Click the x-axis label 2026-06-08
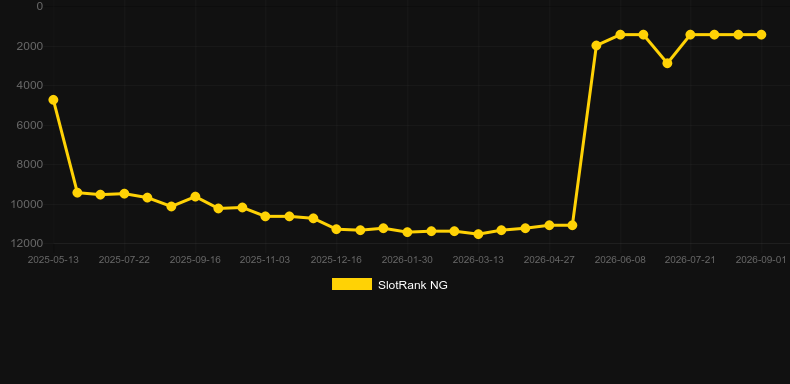This screenshot has width=790, height=384. point(620,260)
